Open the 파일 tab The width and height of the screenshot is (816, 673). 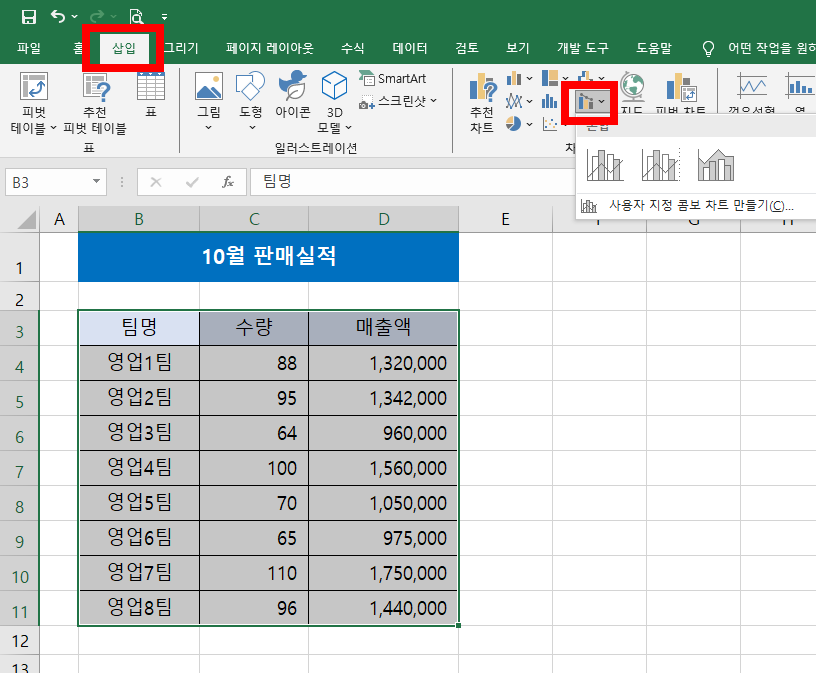29,48
